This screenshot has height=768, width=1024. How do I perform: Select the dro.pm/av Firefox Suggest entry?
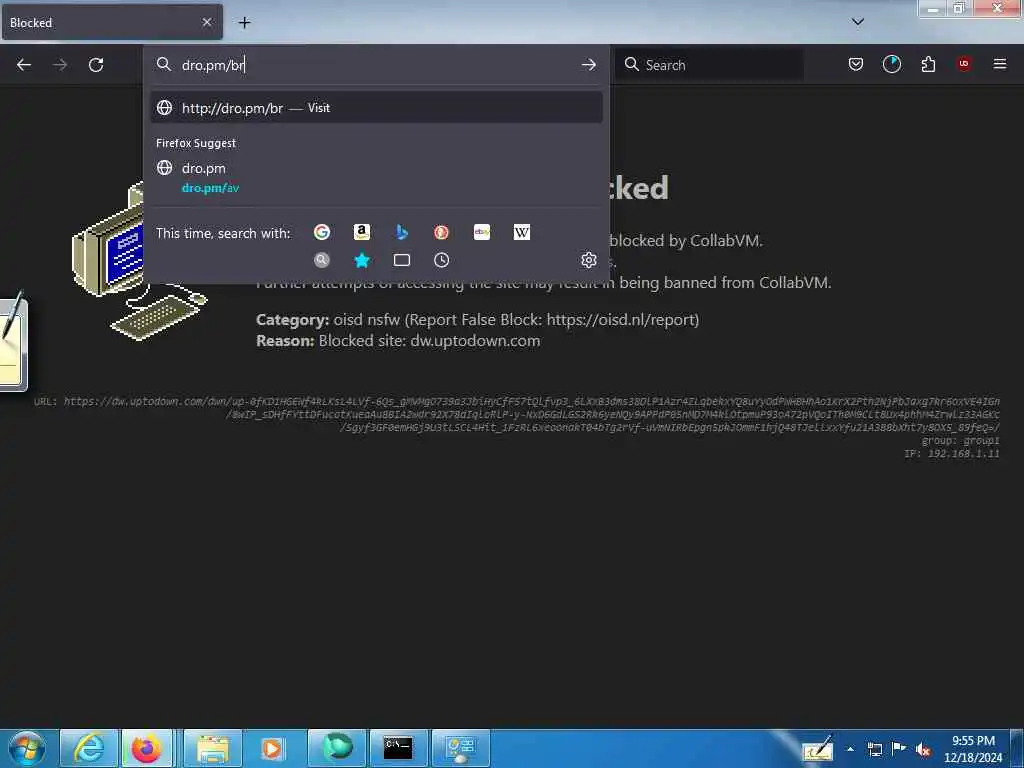coord(376,177)
